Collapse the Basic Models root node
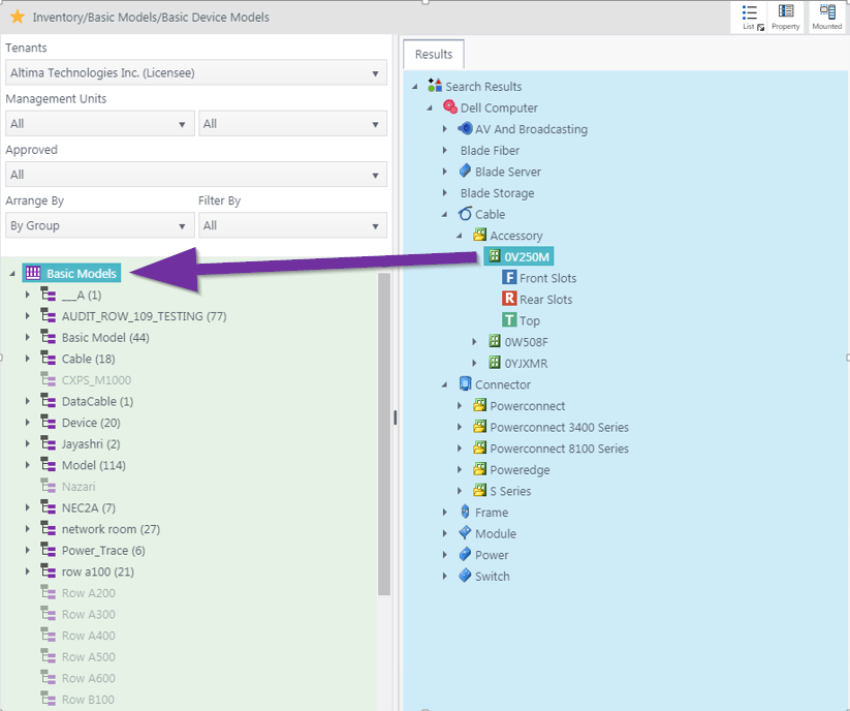This screenshot has height=711, width=850. point(12,274)
